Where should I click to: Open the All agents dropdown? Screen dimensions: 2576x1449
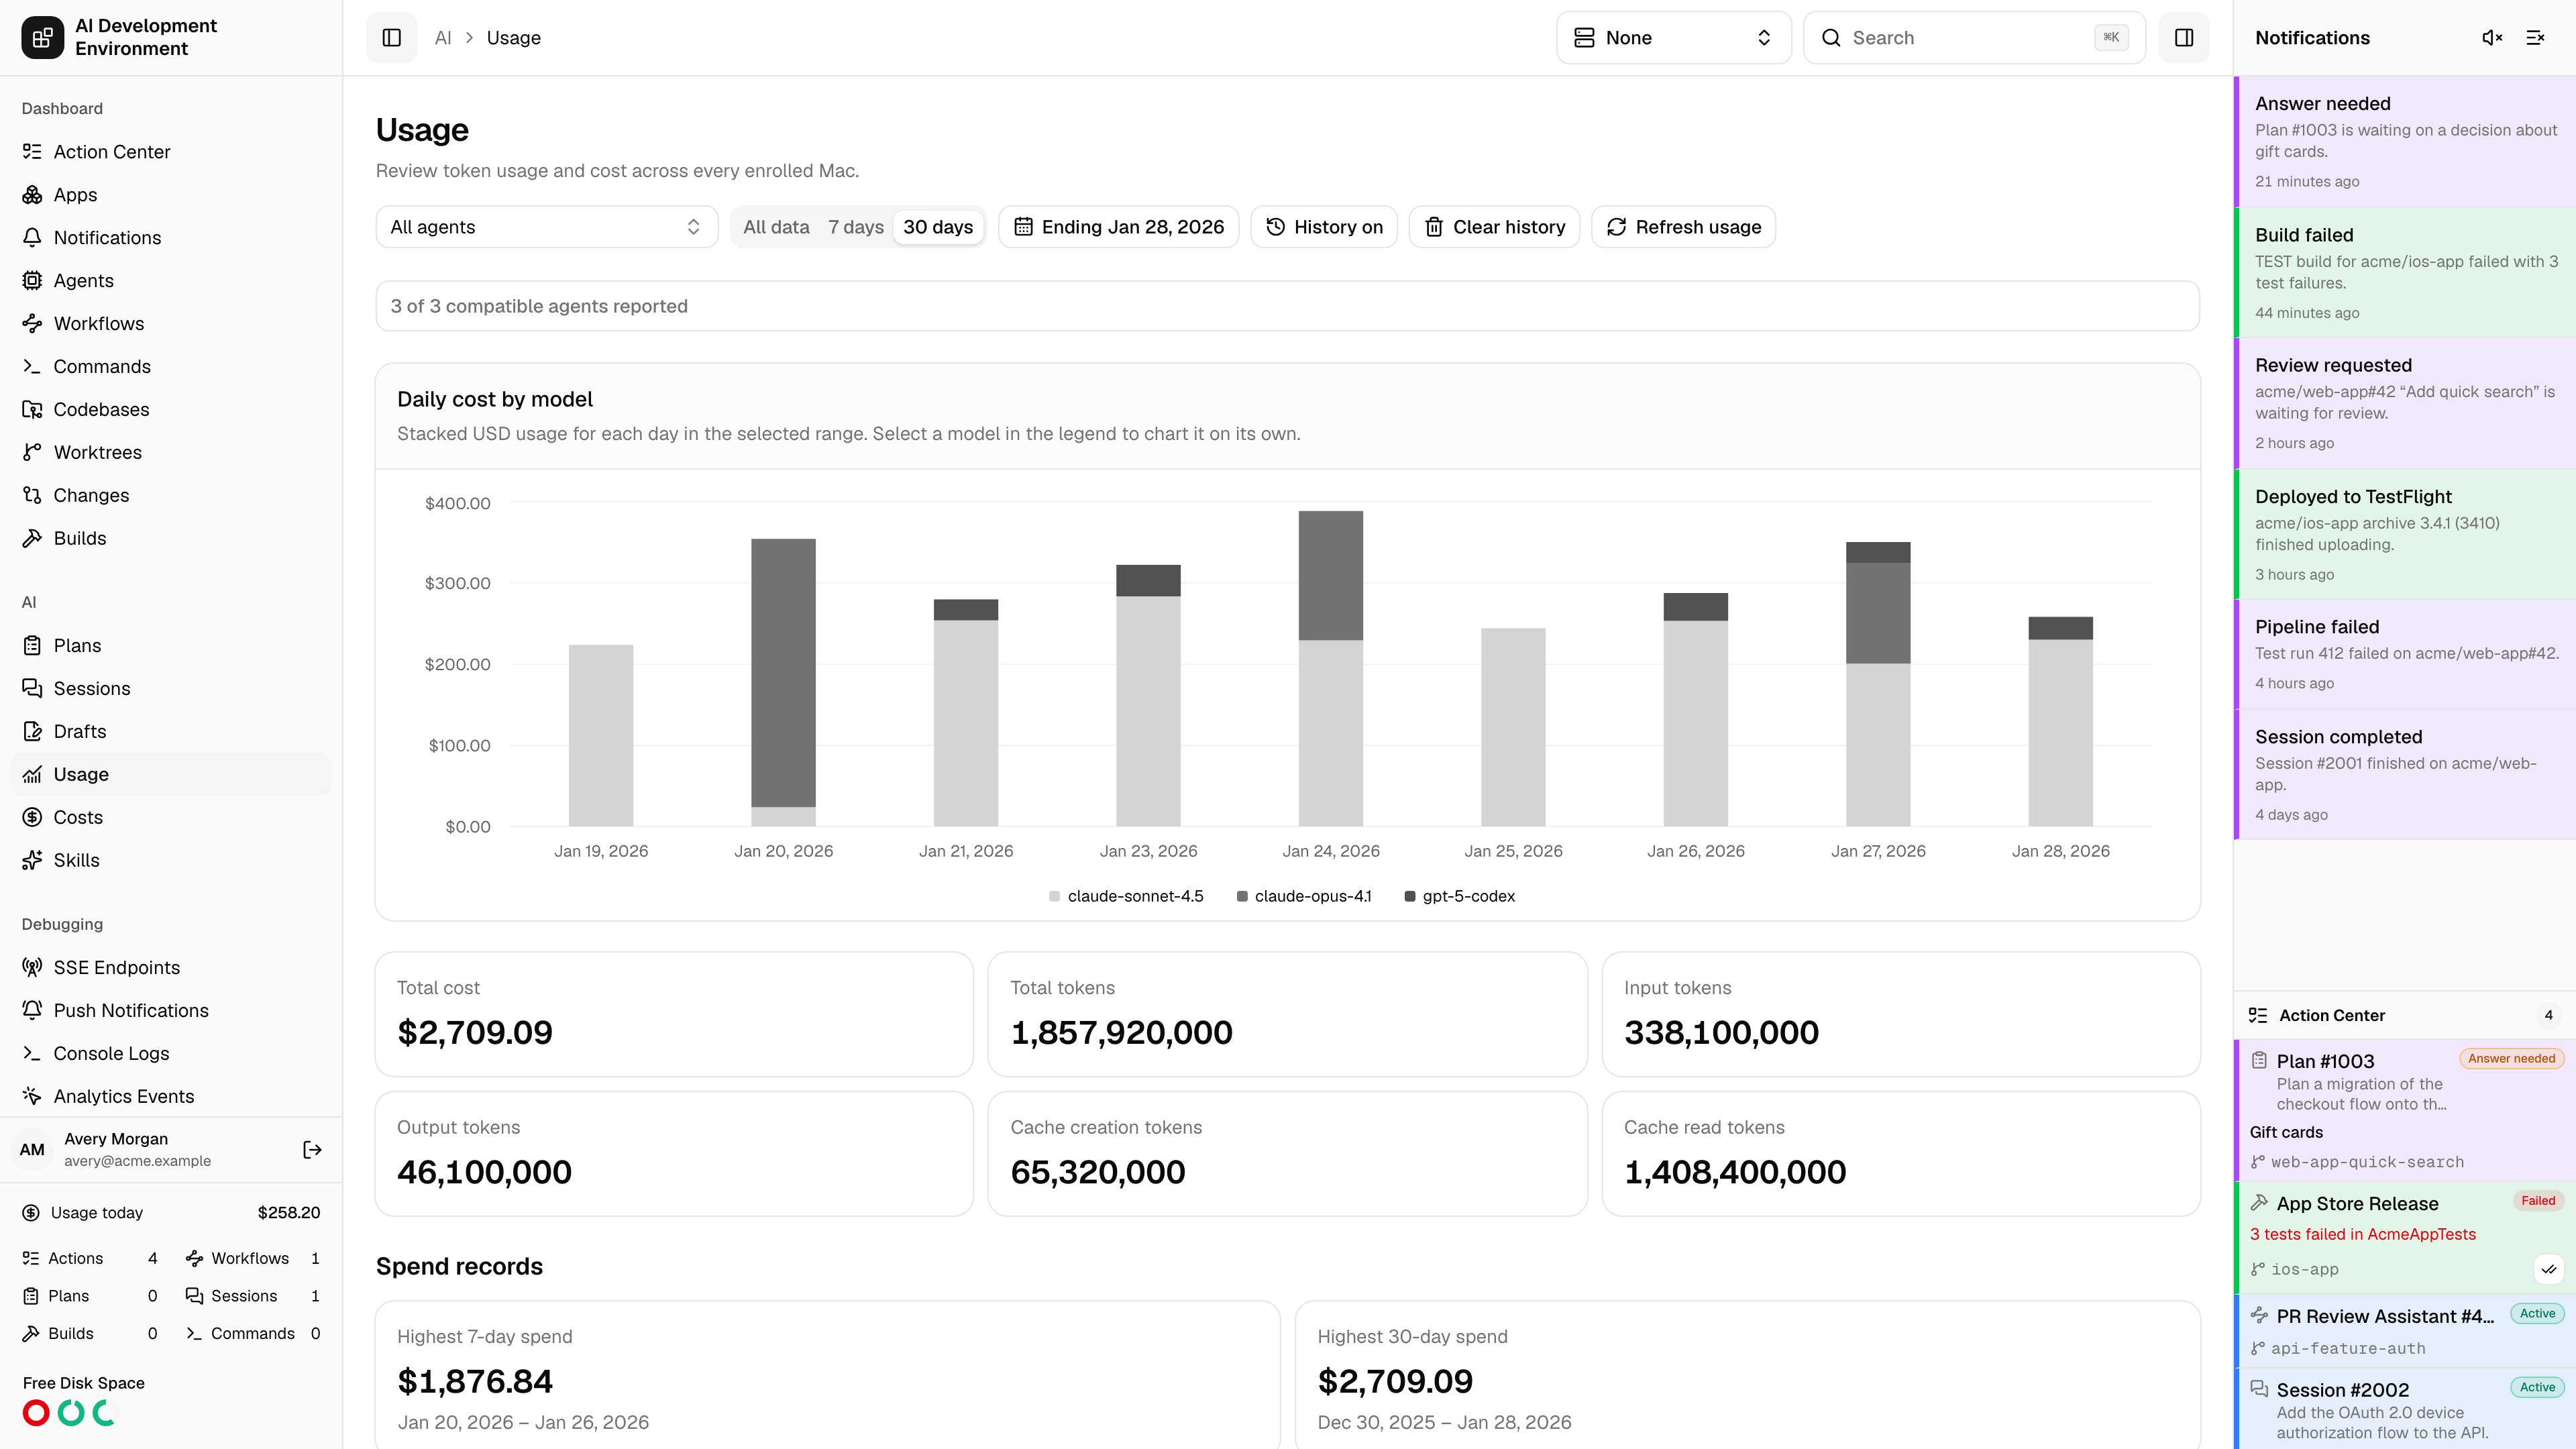coord(547,227)
